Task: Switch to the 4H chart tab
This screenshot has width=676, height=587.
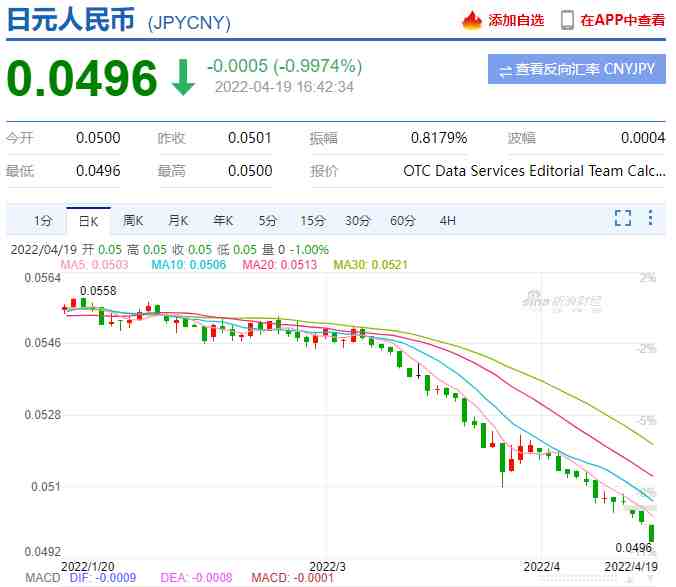Action: click(x=448, y=221)
